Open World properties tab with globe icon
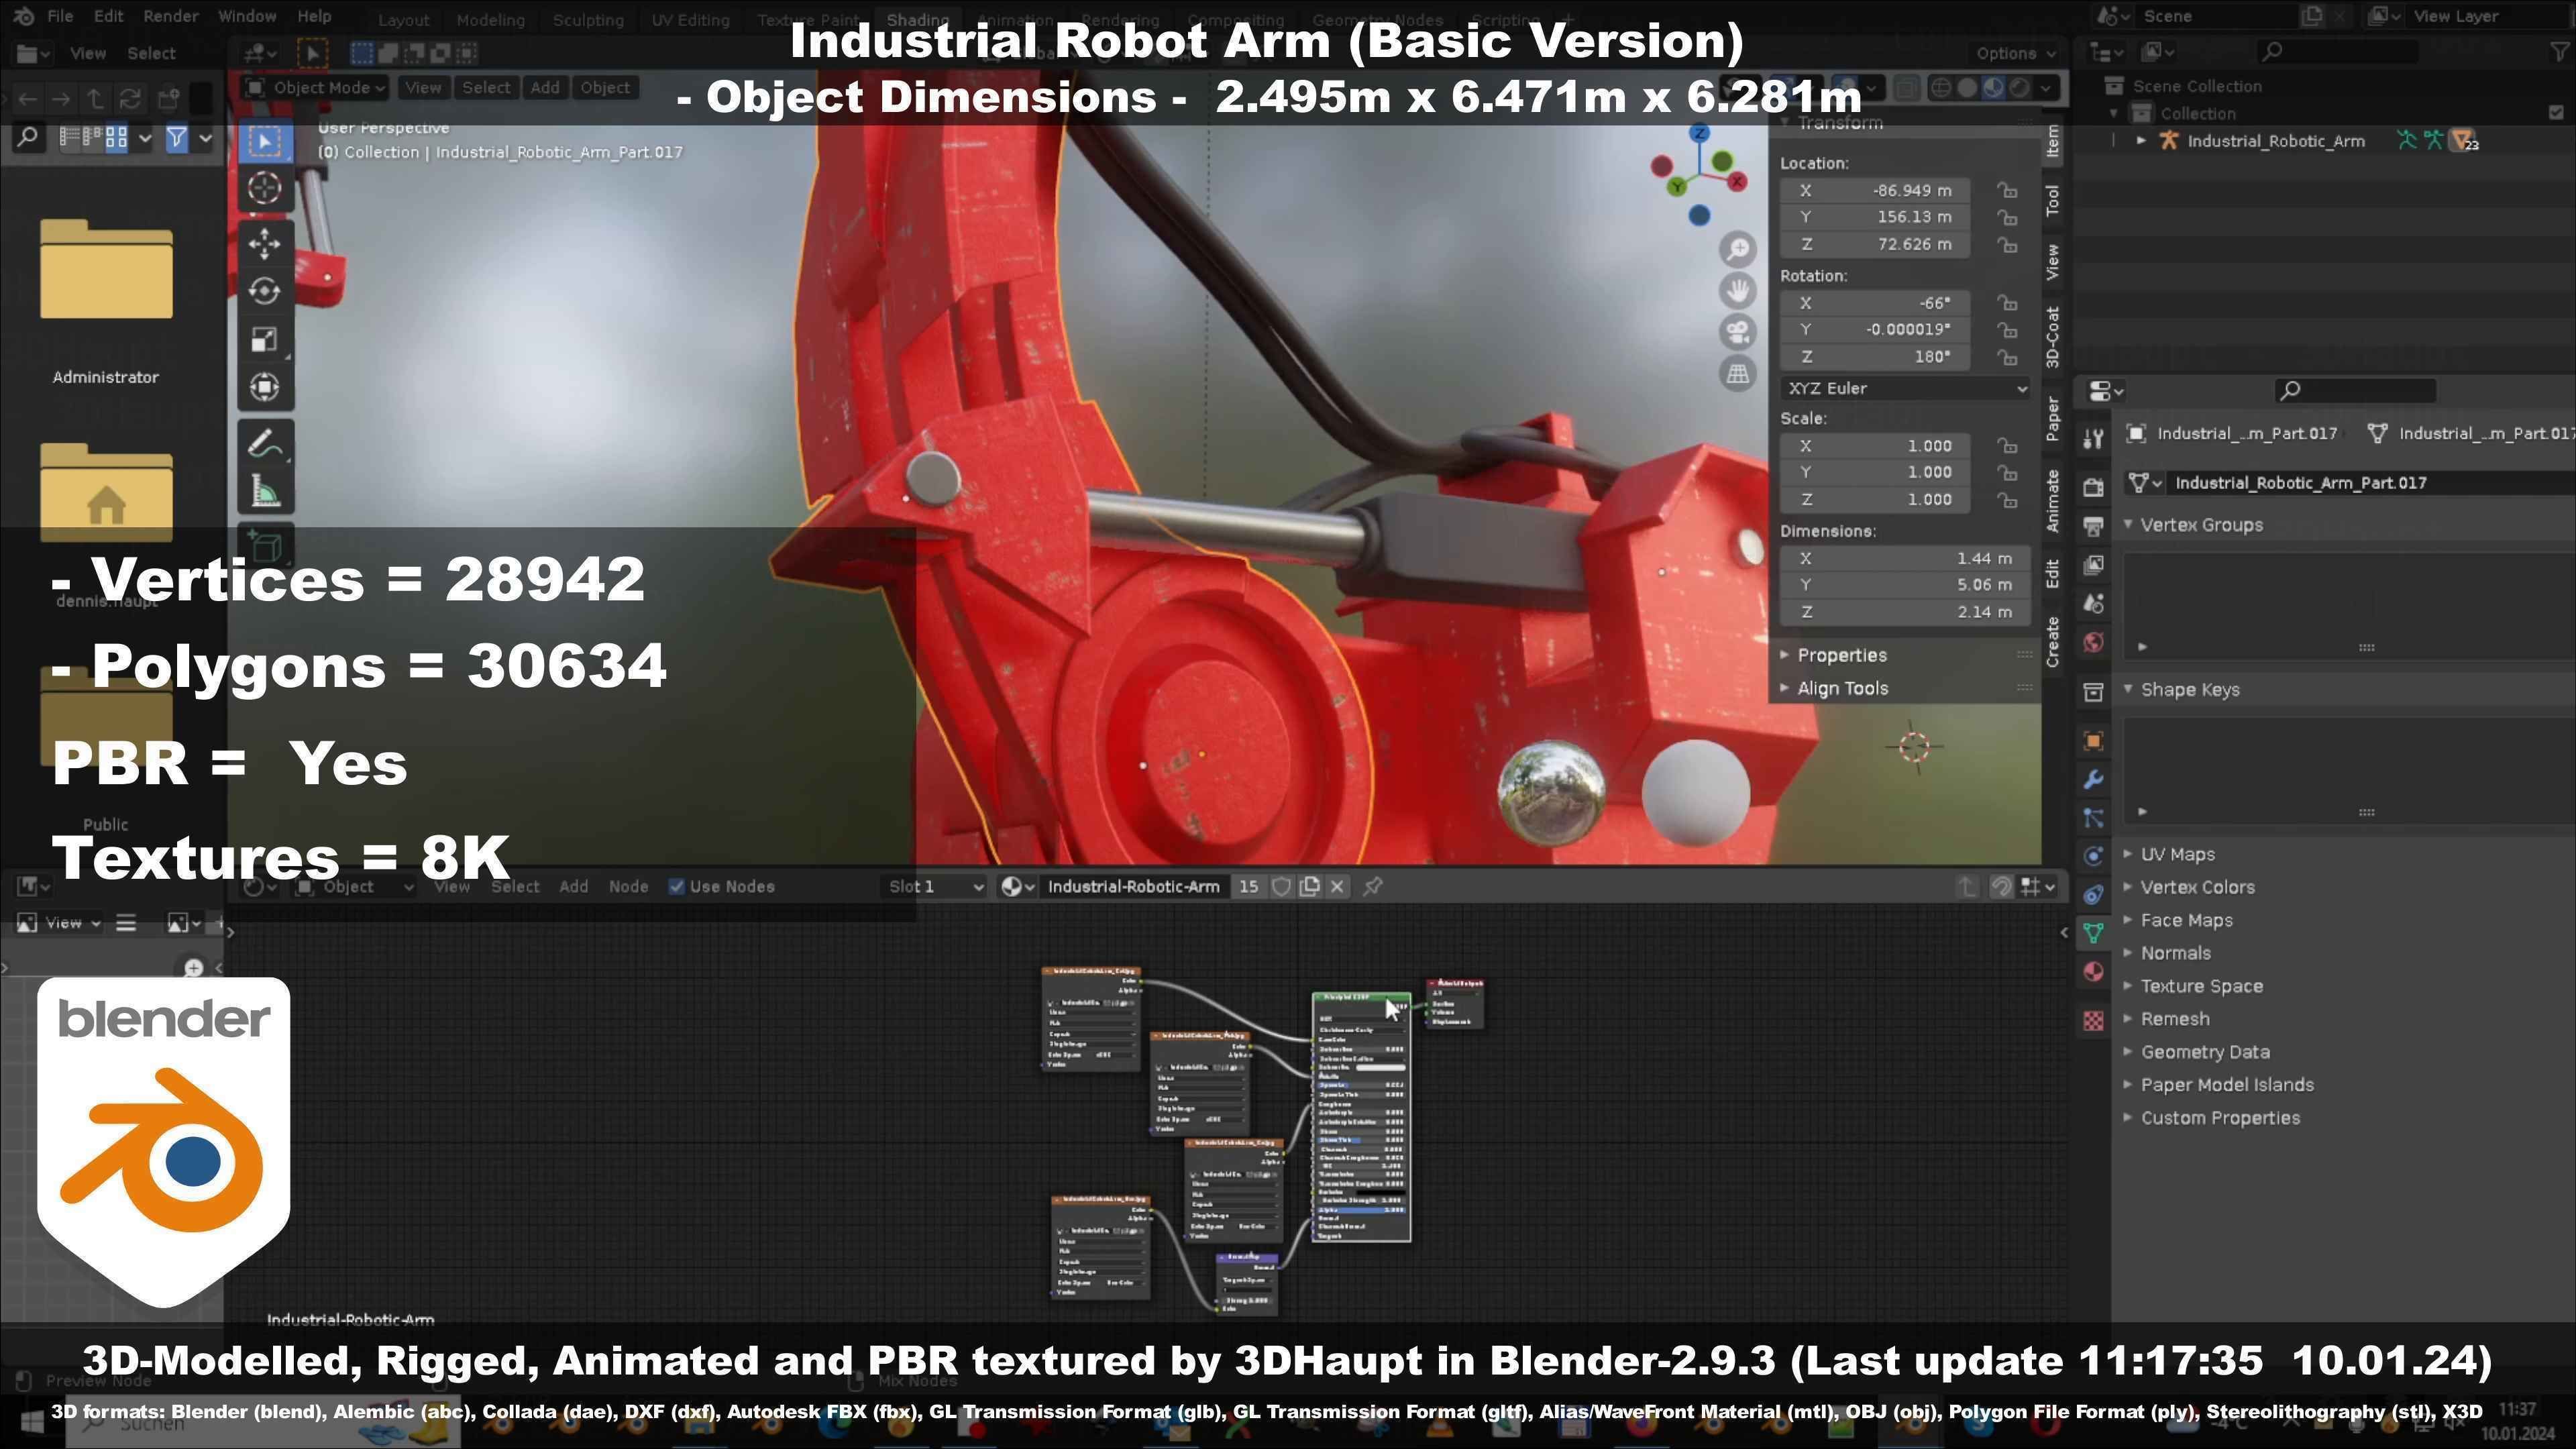2576x1449 pixels. click(2093, 642)
